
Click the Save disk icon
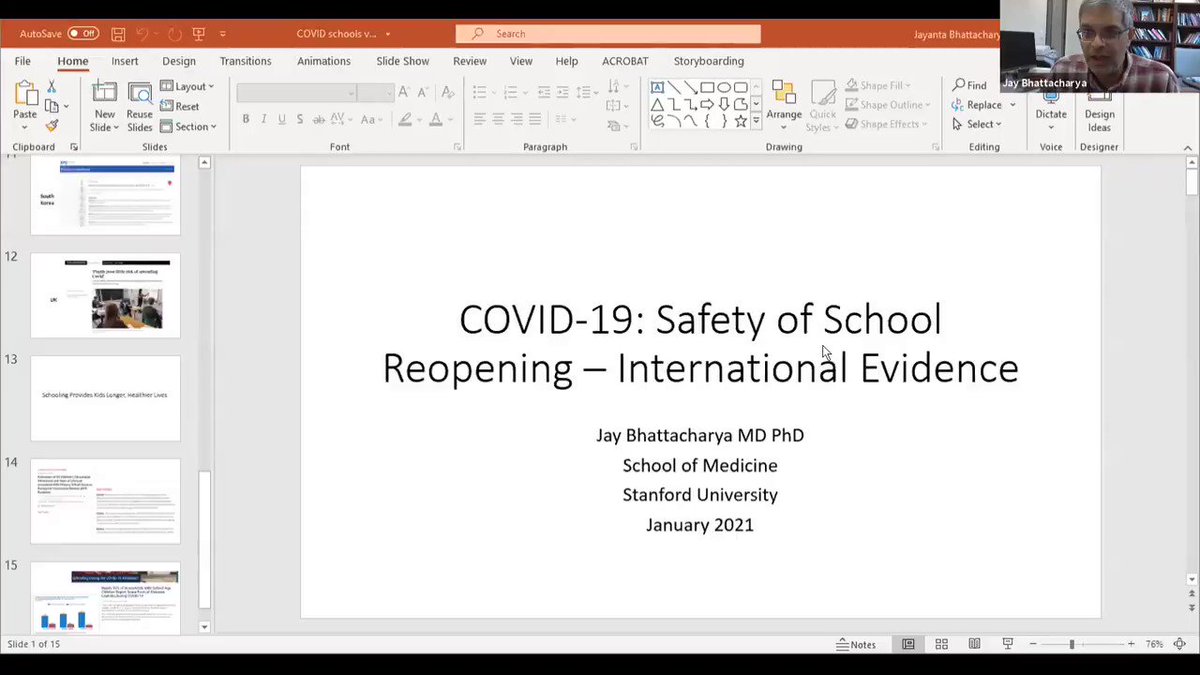coord(118,33)
